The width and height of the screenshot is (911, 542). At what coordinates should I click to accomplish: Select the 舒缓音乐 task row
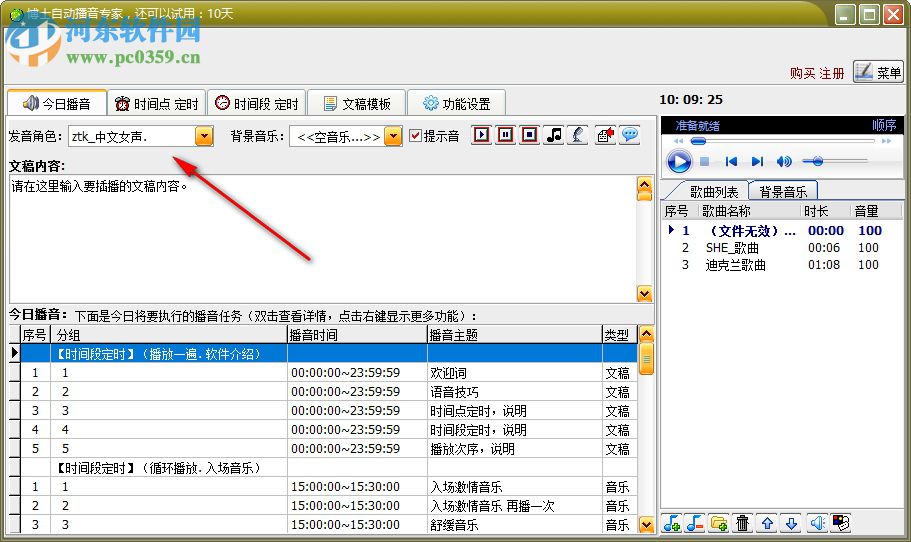[x=329, y=525]
